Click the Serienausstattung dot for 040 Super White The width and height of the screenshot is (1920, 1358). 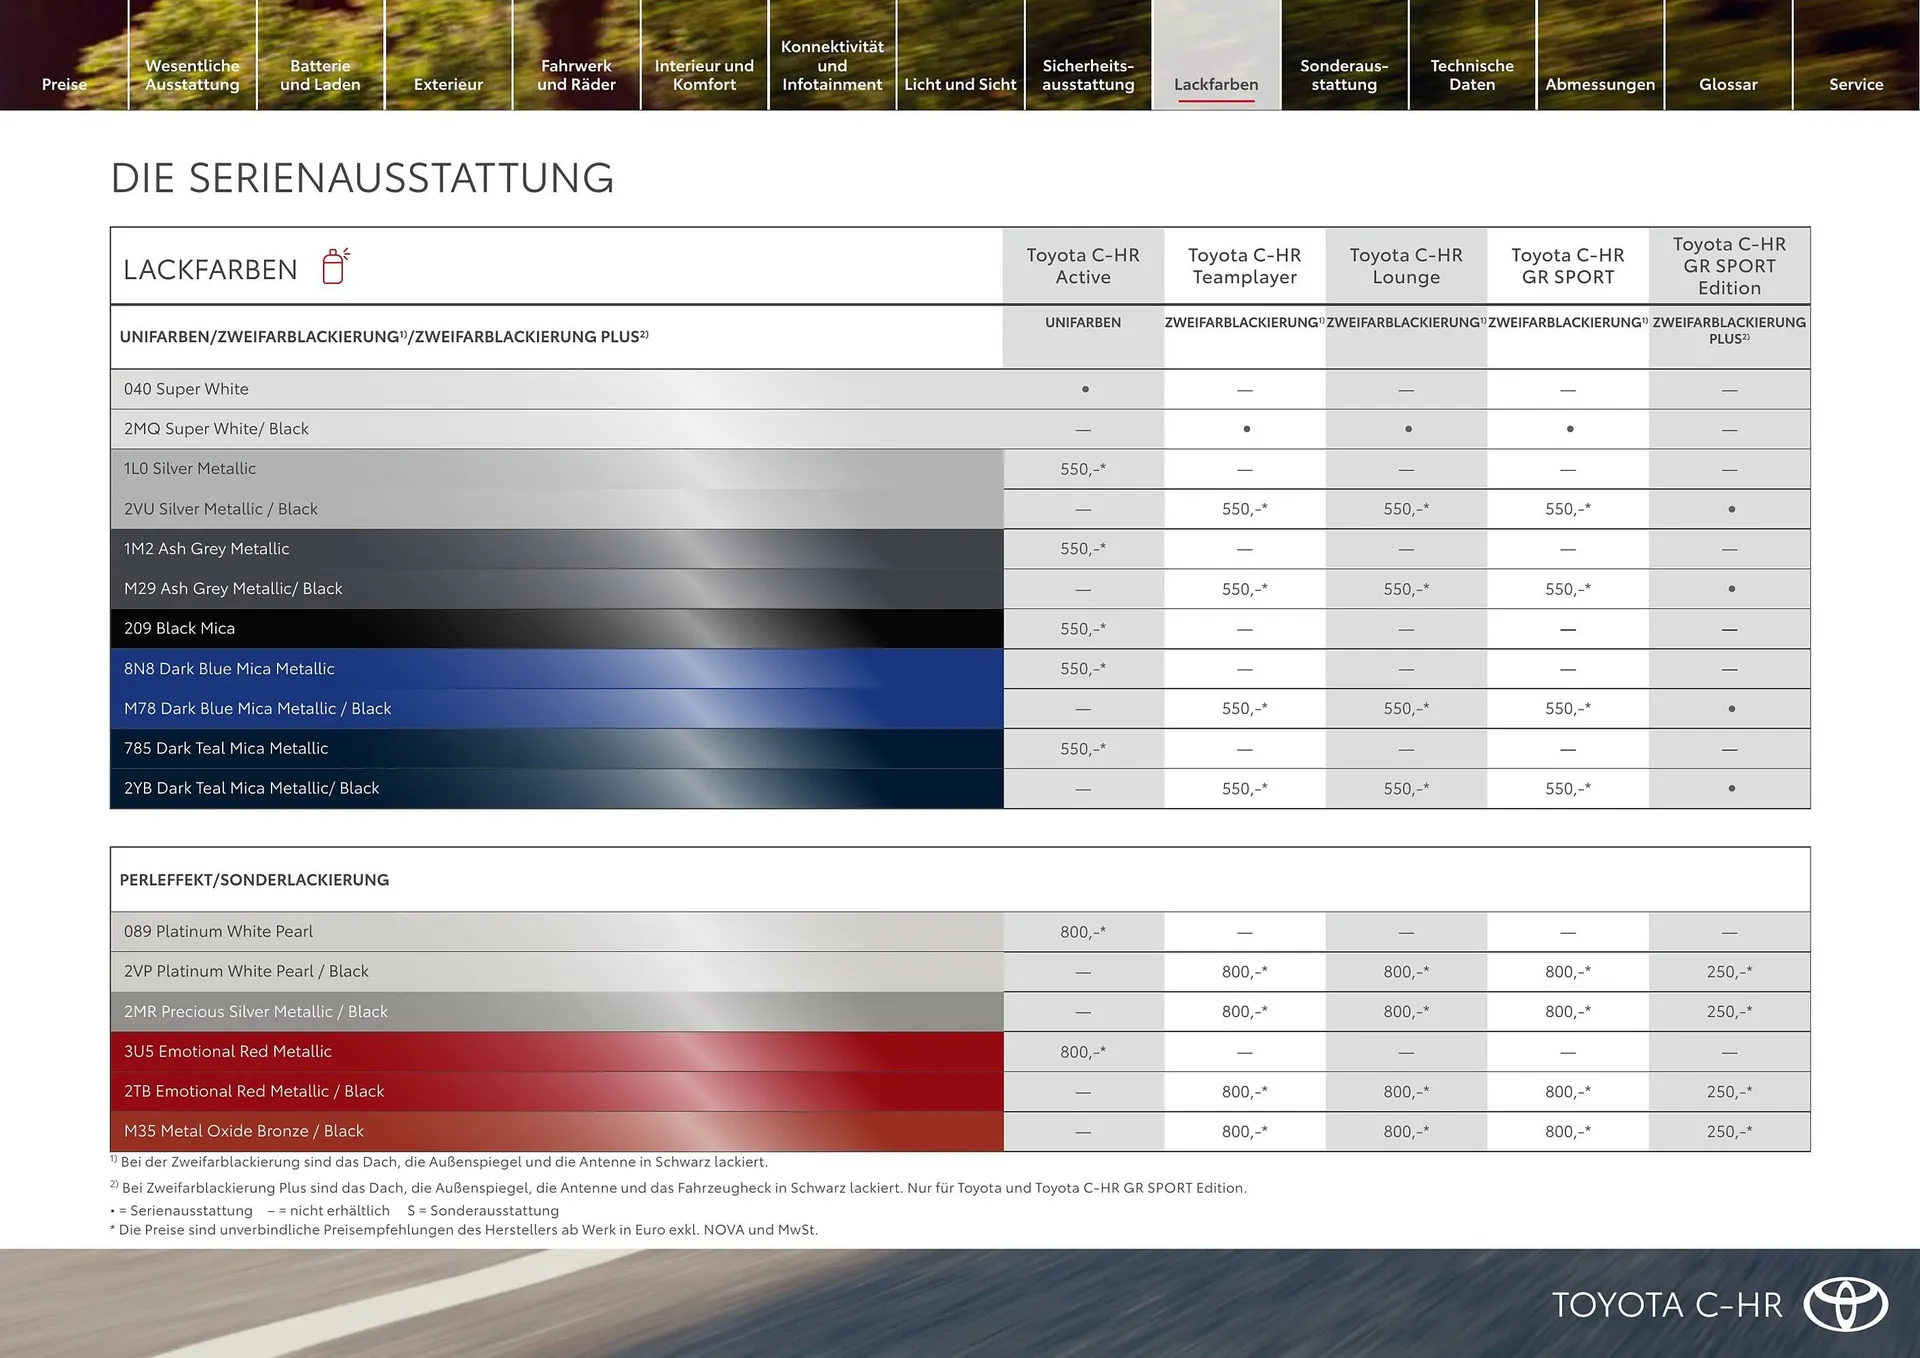coord(1082,389)
